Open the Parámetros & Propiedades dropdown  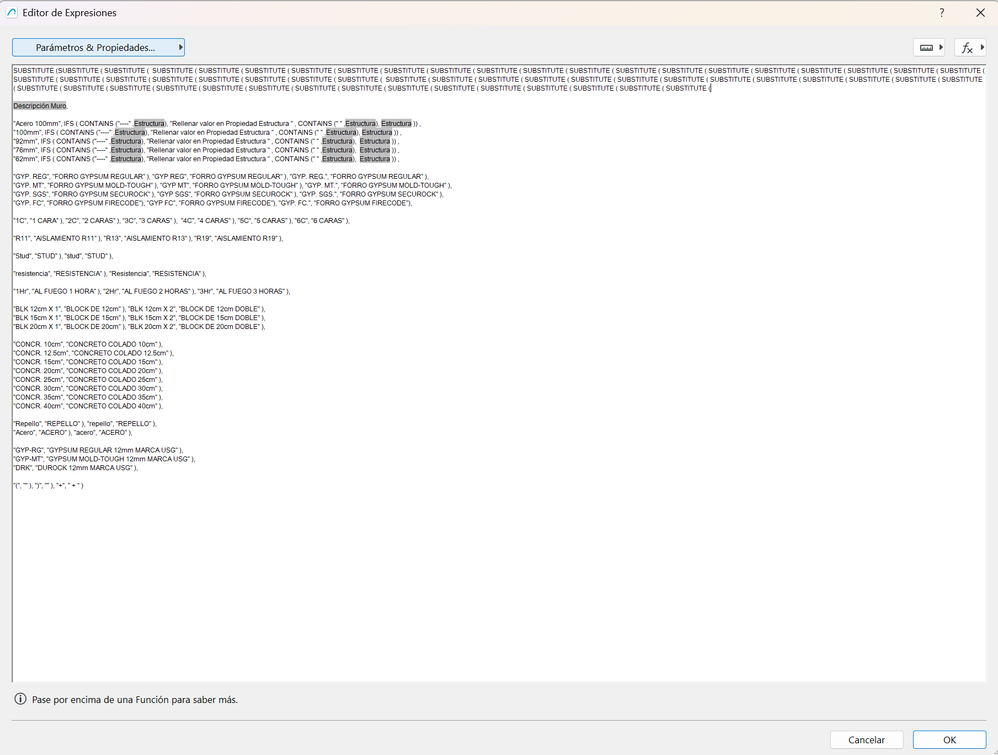pos(98,47)
